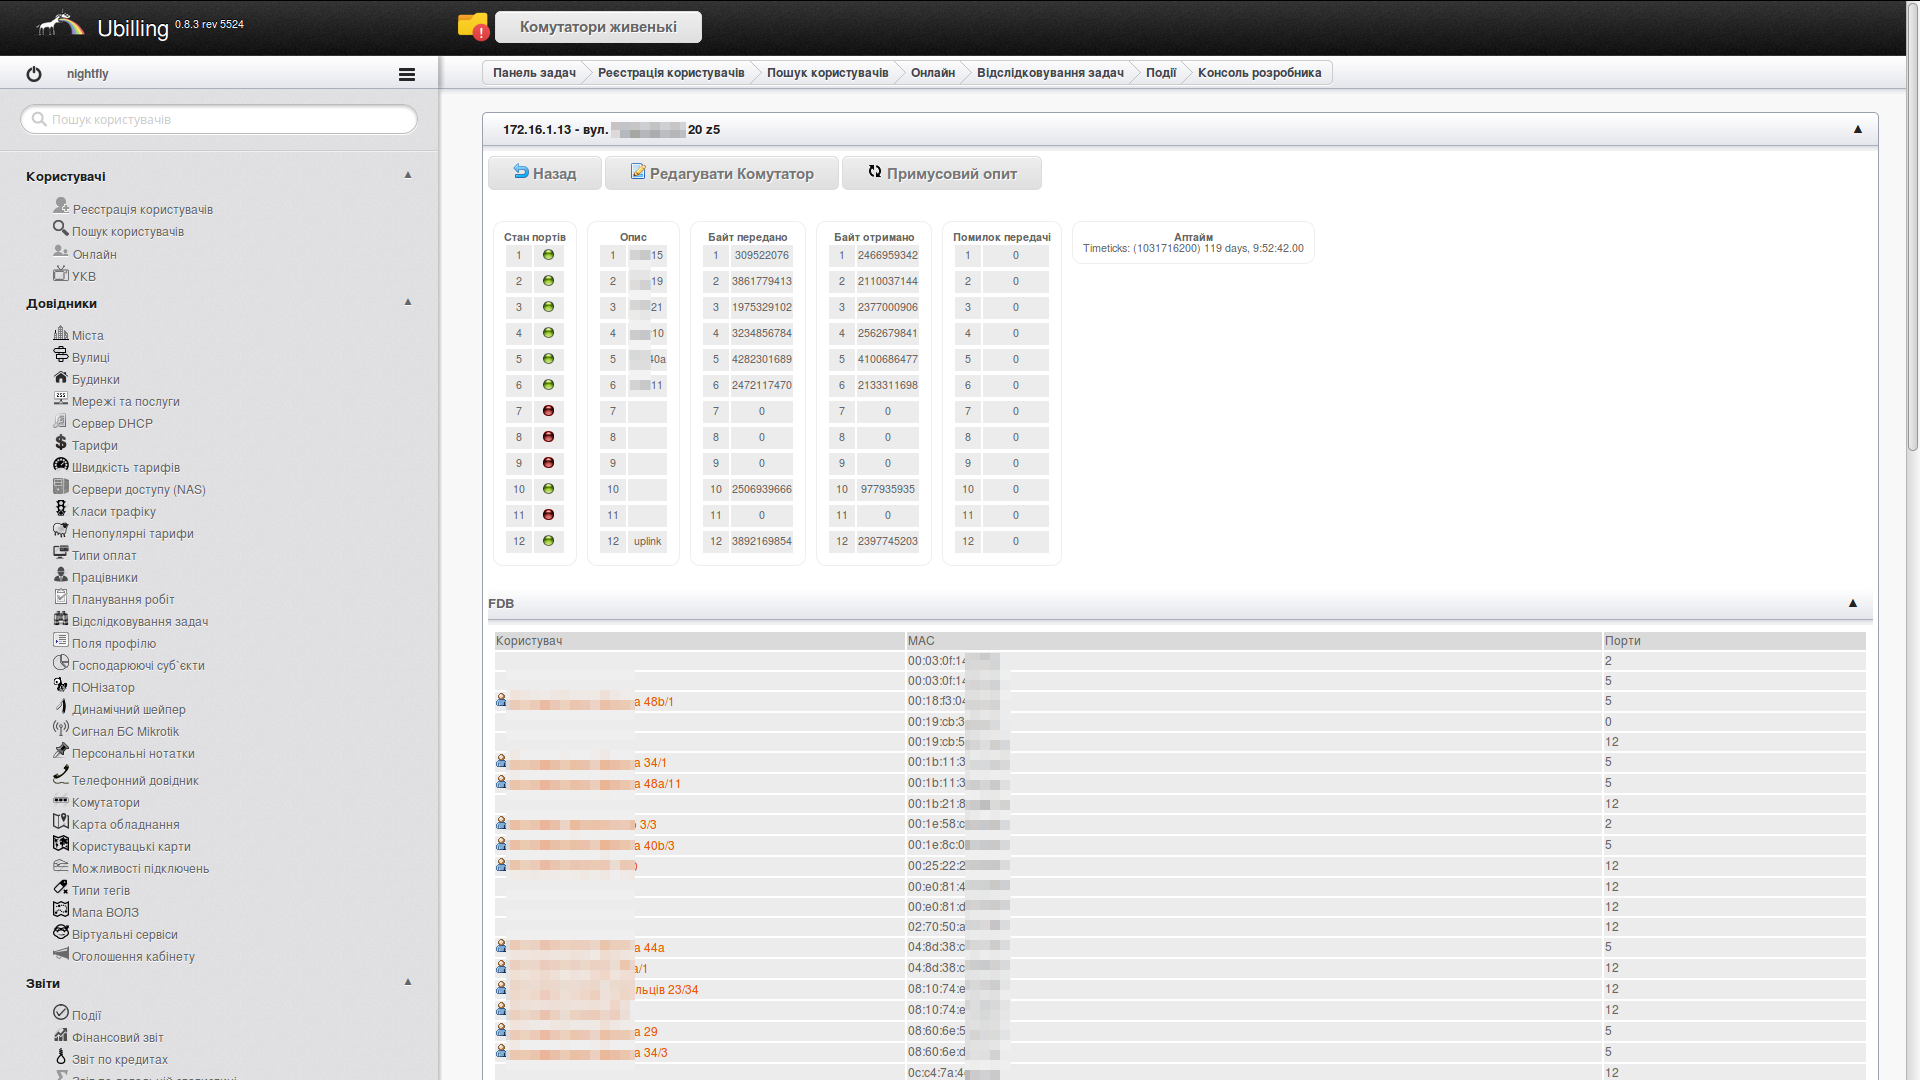Open Консоль розробника breadcrumb tab
The image size is (1920, 1080).
tap(1259, 73)
